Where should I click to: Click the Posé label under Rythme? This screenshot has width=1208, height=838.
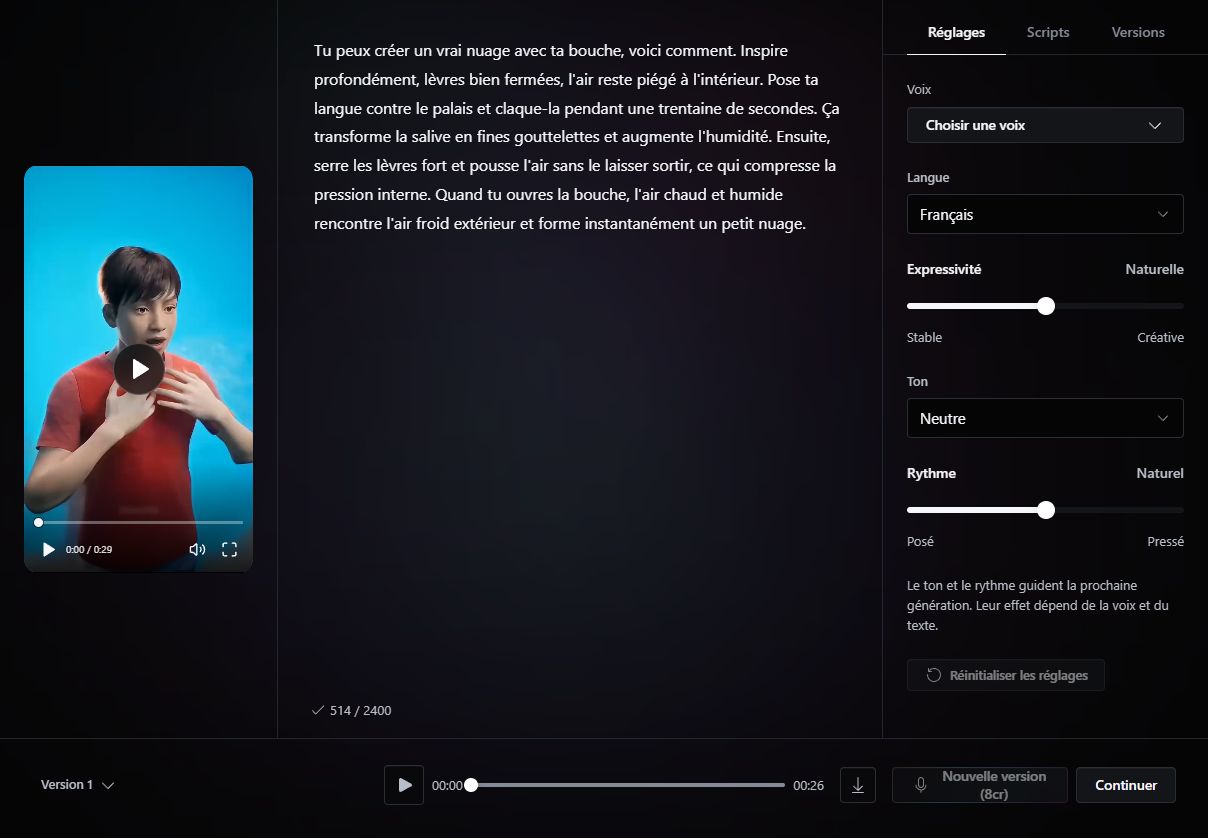pyautogui.click(x=920, y=542)
